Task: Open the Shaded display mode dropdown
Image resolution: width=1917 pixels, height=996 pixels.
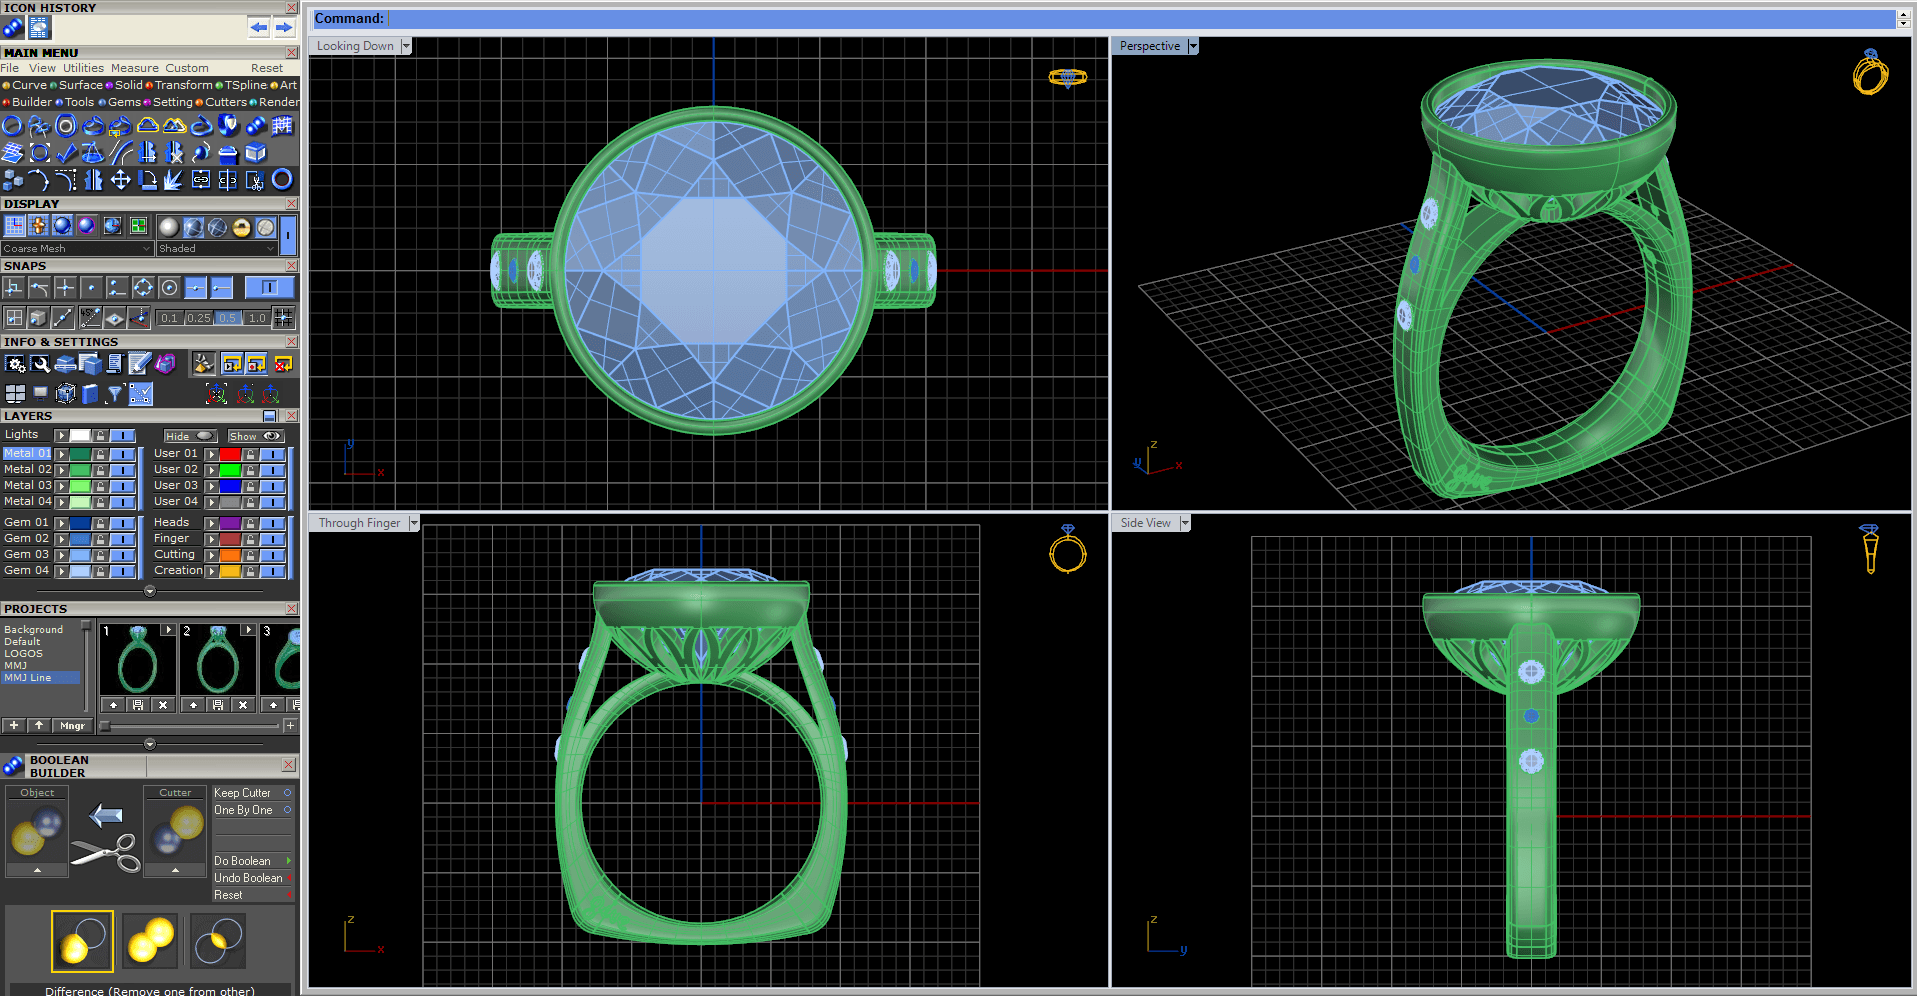Action: click(270, 249)
